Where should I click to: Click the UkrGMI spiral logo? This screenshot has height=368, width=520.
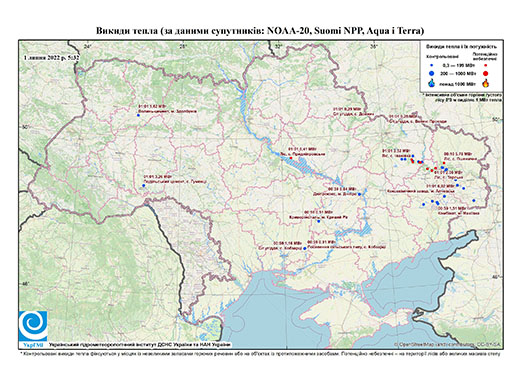point(33,326)
